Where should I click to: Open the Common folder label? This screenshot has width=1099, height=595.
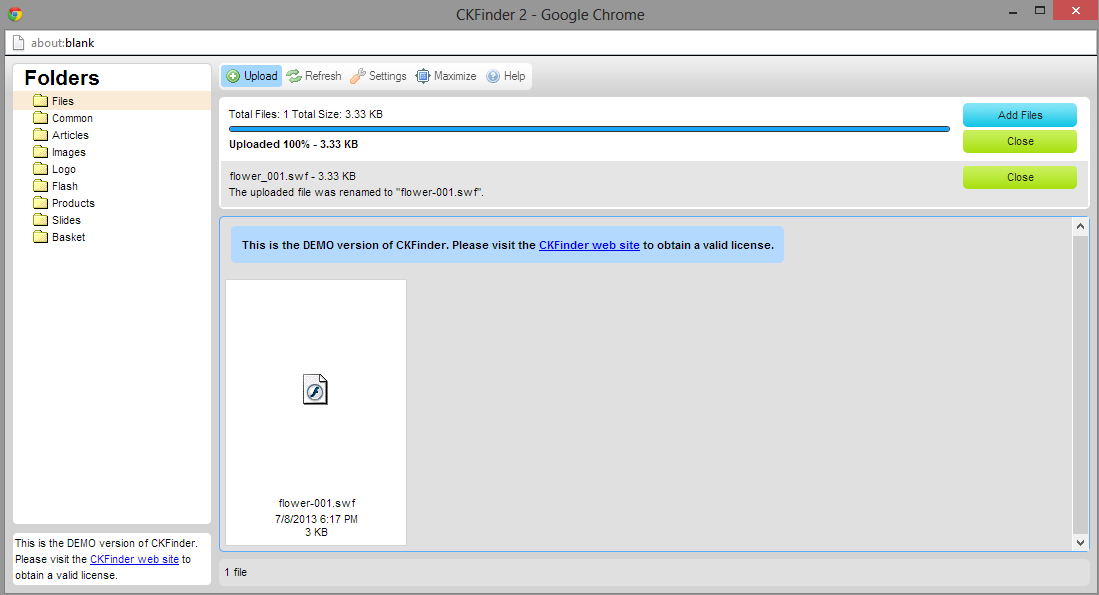point(72,118)
